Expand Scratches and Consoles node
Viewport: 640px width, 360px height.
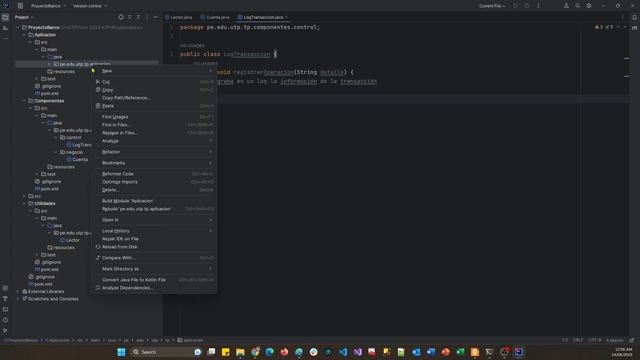pyautogui.click(x=18, y=299)
